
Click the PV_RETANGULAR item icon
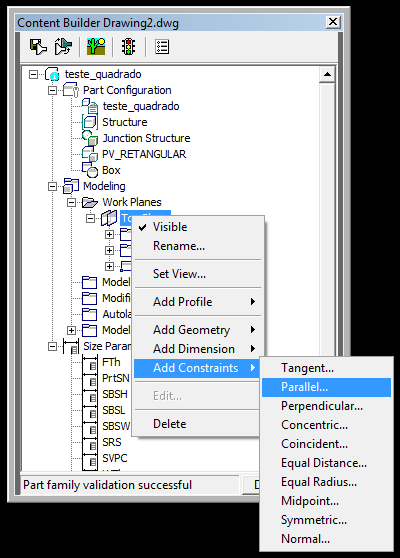(90, 154)
